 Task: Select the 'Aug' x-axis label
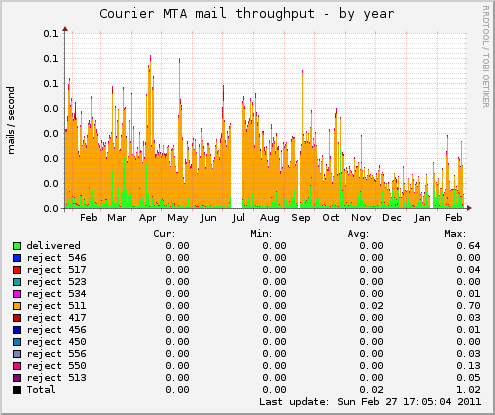point(270,219)
